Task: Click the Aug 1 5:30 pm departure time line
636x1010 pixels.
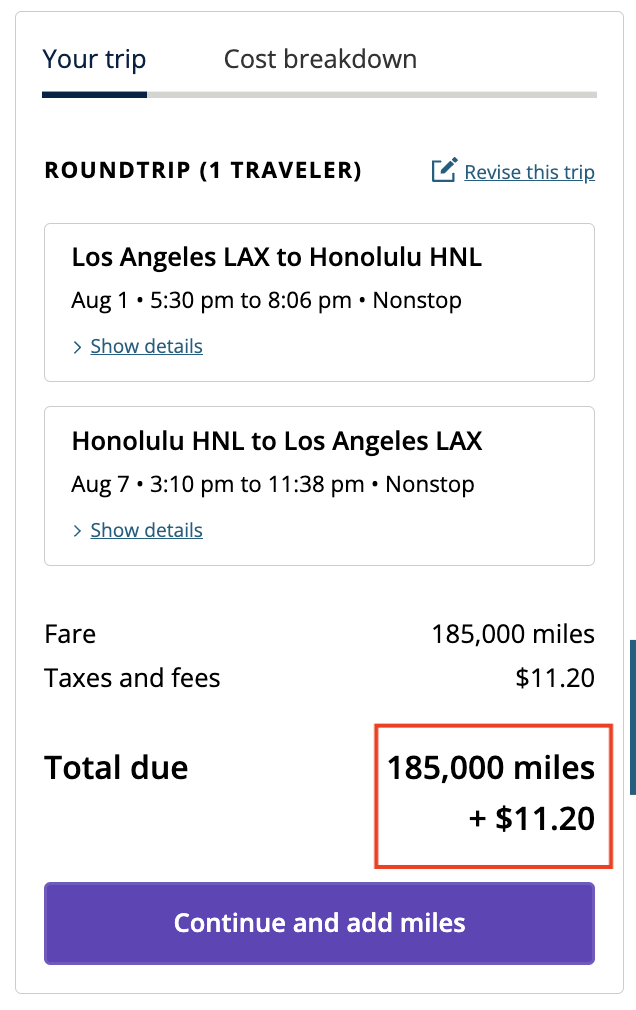Action: [267, 300]
